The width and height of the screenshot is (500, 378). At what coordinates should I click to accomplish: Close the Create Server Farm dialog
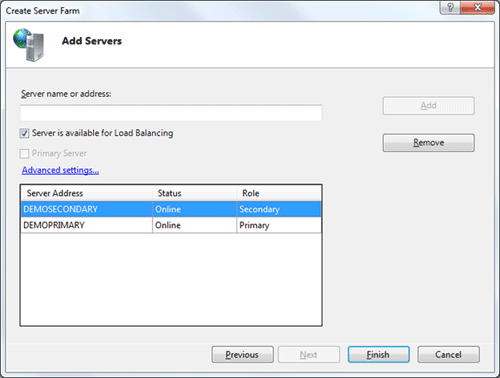[x=477, y=7]
